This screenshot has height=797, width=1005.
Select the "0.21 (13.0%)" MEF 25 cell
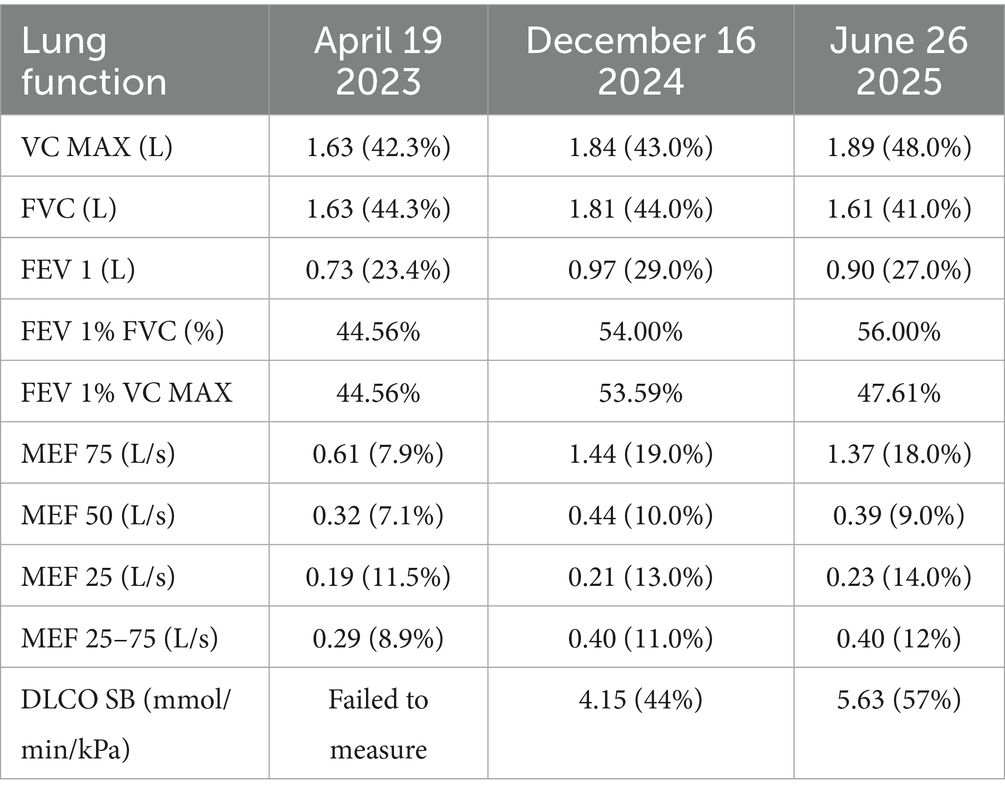641,576
